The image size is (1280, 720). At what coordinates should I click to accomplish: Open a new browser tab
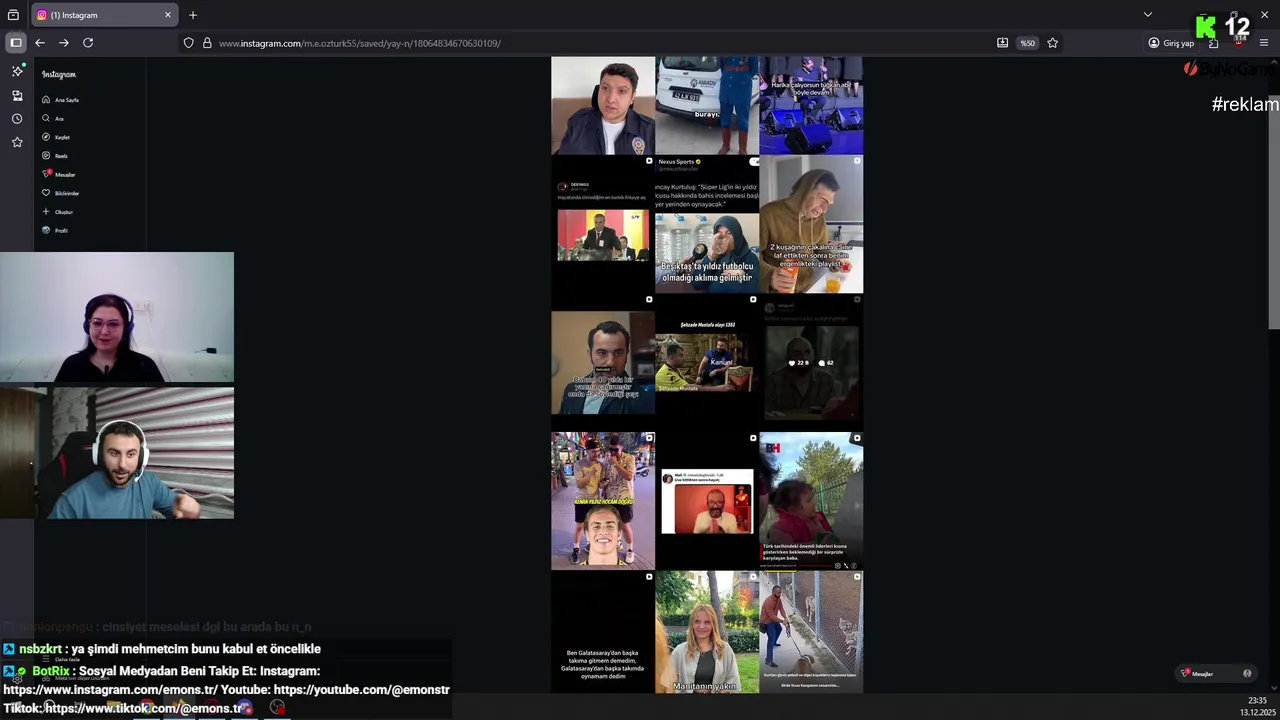(x=193, y=15)
